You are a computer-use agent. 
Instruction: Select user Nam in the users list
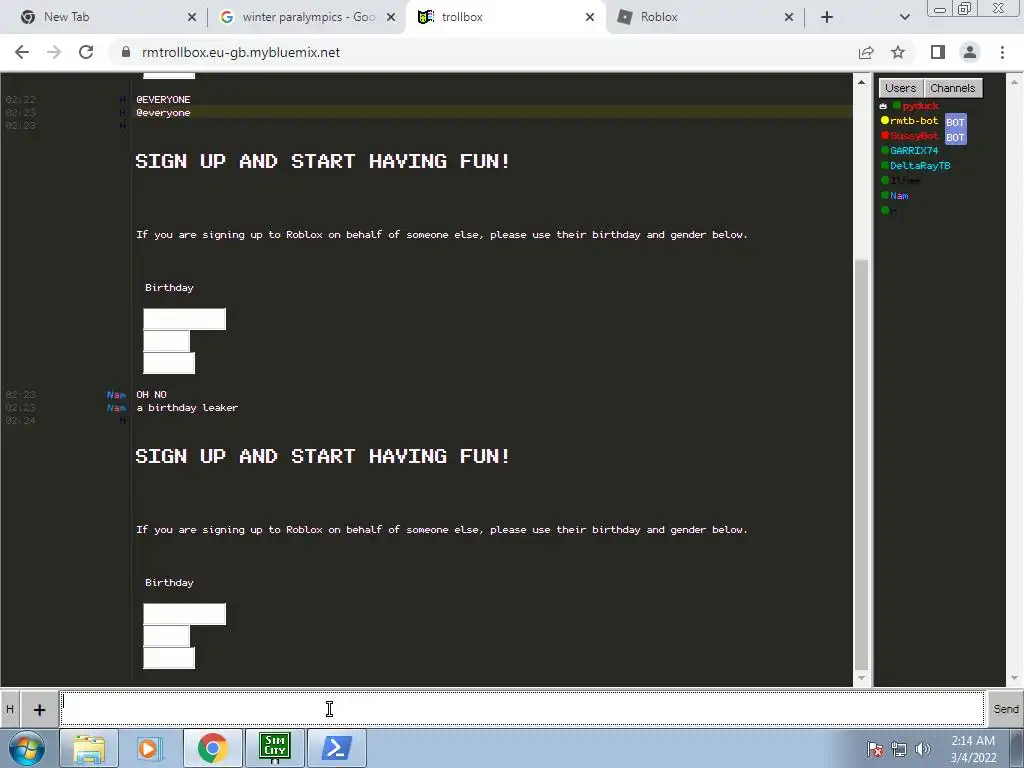[x=899, y=195]
